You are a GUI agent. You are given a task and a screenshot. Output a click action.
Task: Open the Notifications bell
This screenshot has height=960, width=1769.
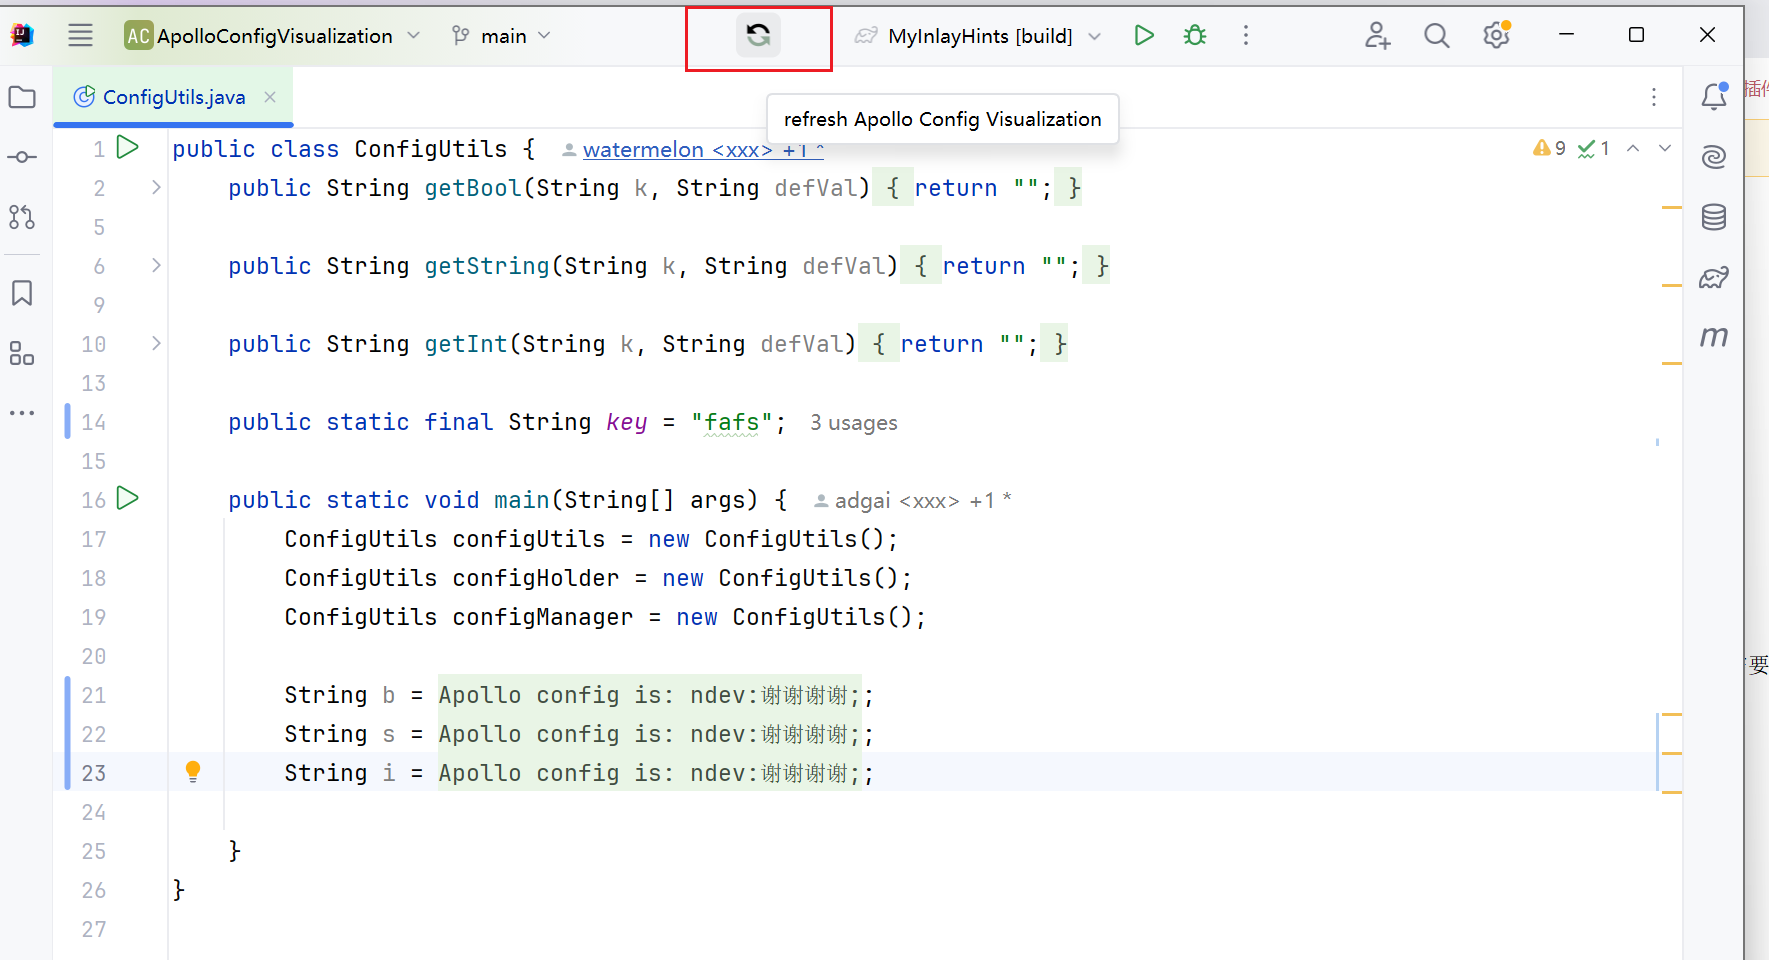(x=1714, y=96)
